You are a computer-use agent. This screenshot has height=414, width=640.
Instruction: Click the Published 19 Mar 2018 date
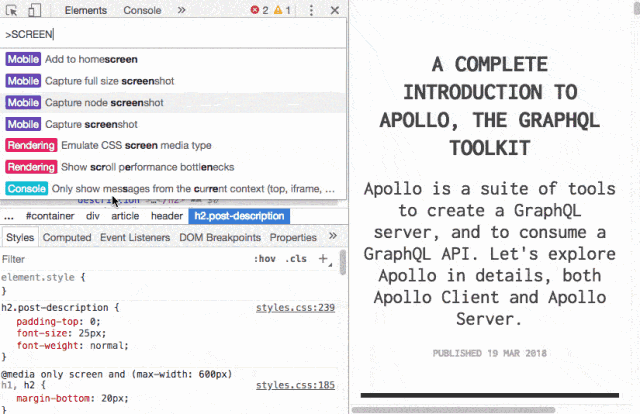tap(489, 353)
